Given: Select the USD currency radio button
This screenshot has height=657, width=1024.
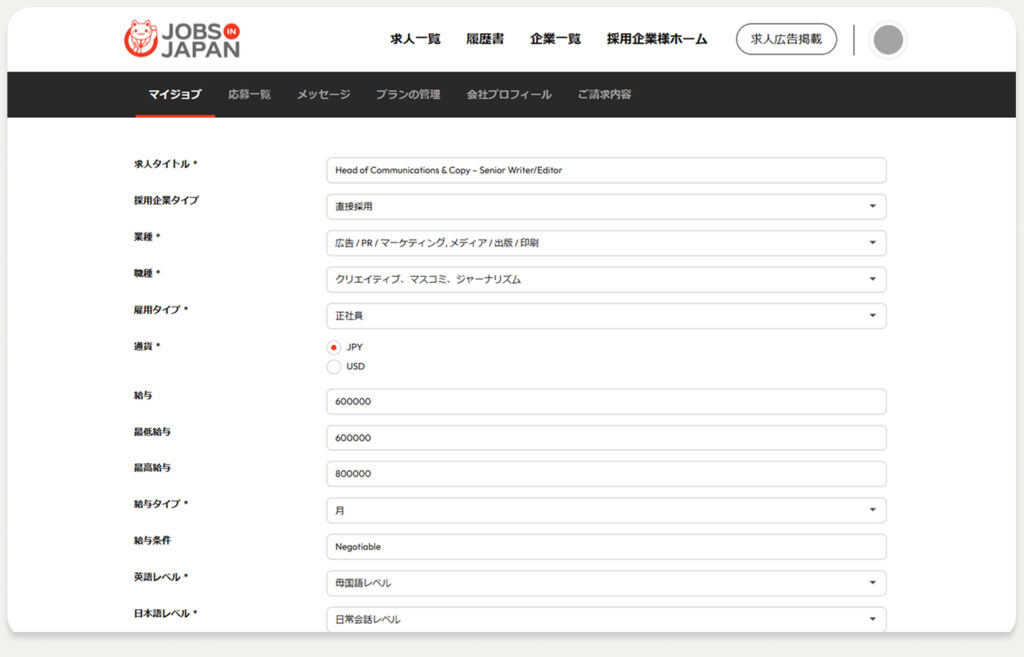Looking at the screenshot, I should (334, 366).
